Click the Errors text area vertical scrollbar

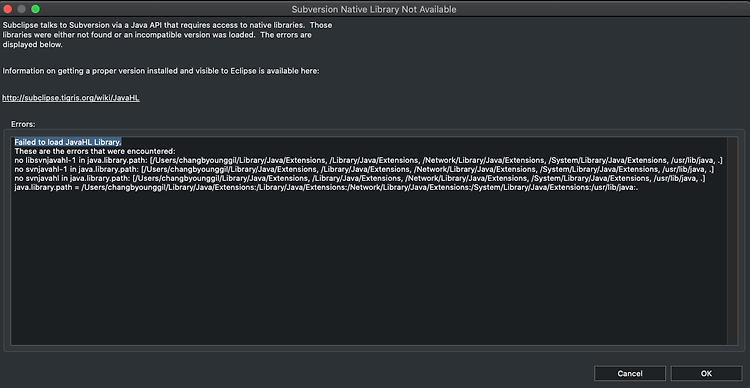coord(732,241)
